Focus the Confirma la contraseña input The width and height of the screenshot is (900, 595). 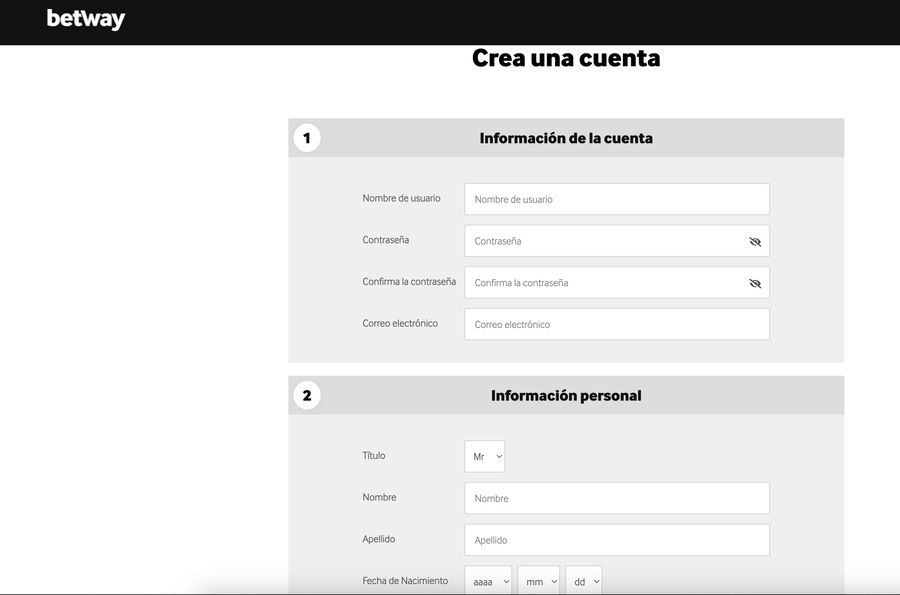pyautogui.click(x=617, y=283)
